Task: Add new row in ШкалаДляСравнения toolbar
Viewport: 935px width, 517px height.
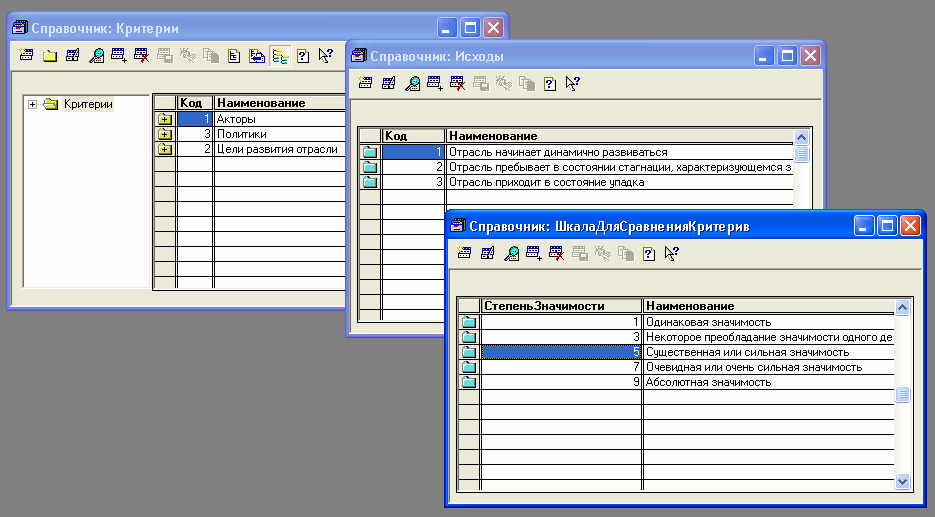Action: 465,253
